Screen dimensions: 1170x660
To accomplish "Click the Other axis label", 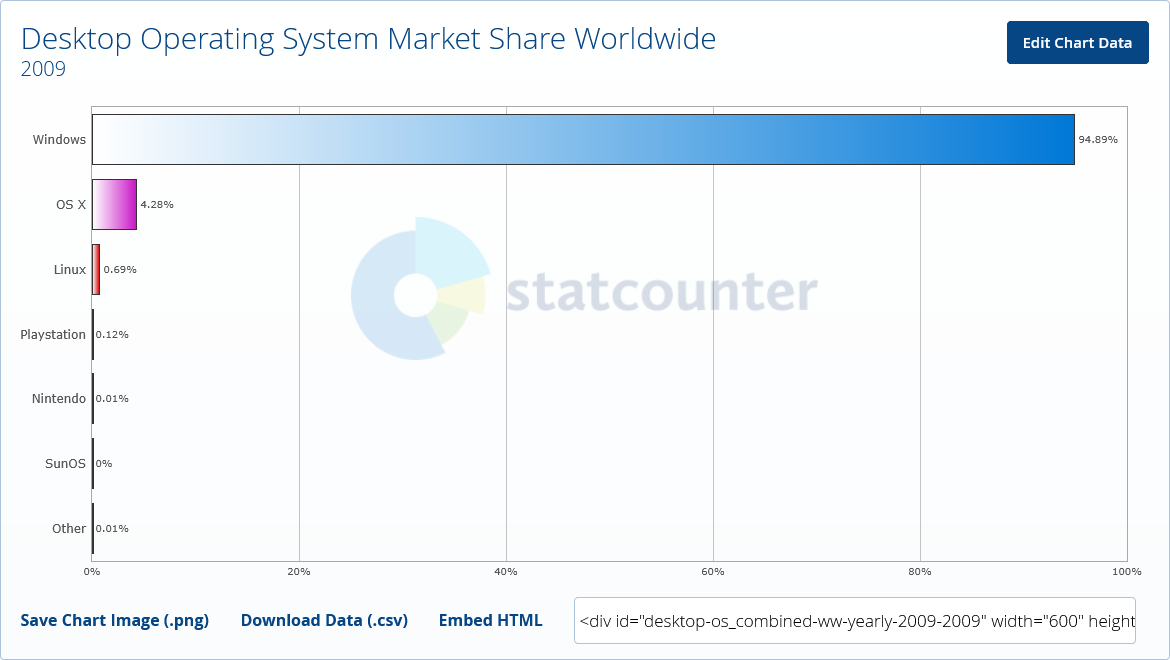I will pos(69,528).
